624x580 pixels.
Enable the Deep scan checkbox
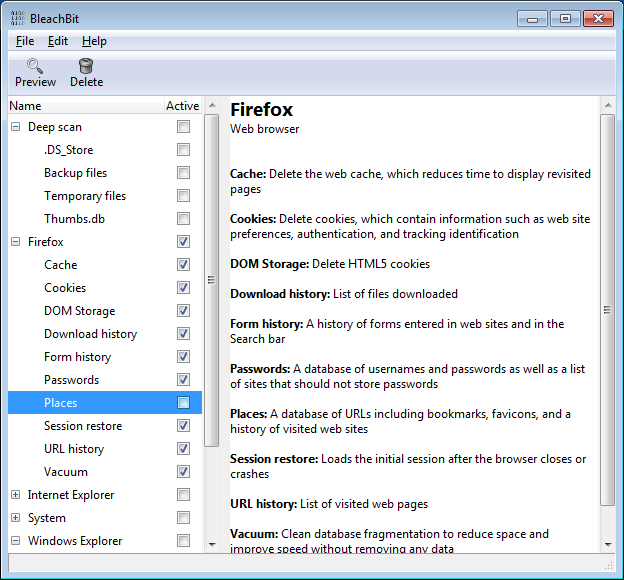(183, 127)
